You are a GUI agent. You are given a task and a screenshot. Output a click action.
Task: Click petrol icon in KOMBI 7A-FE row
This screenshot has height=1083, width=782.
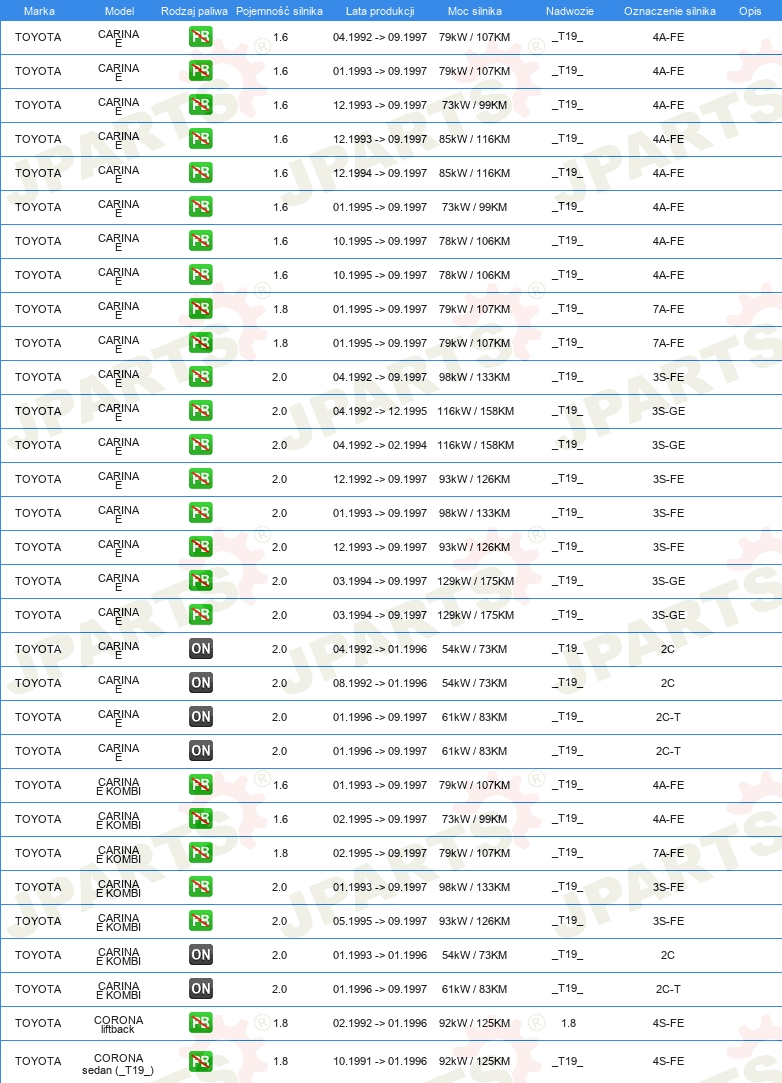point(200,852)
